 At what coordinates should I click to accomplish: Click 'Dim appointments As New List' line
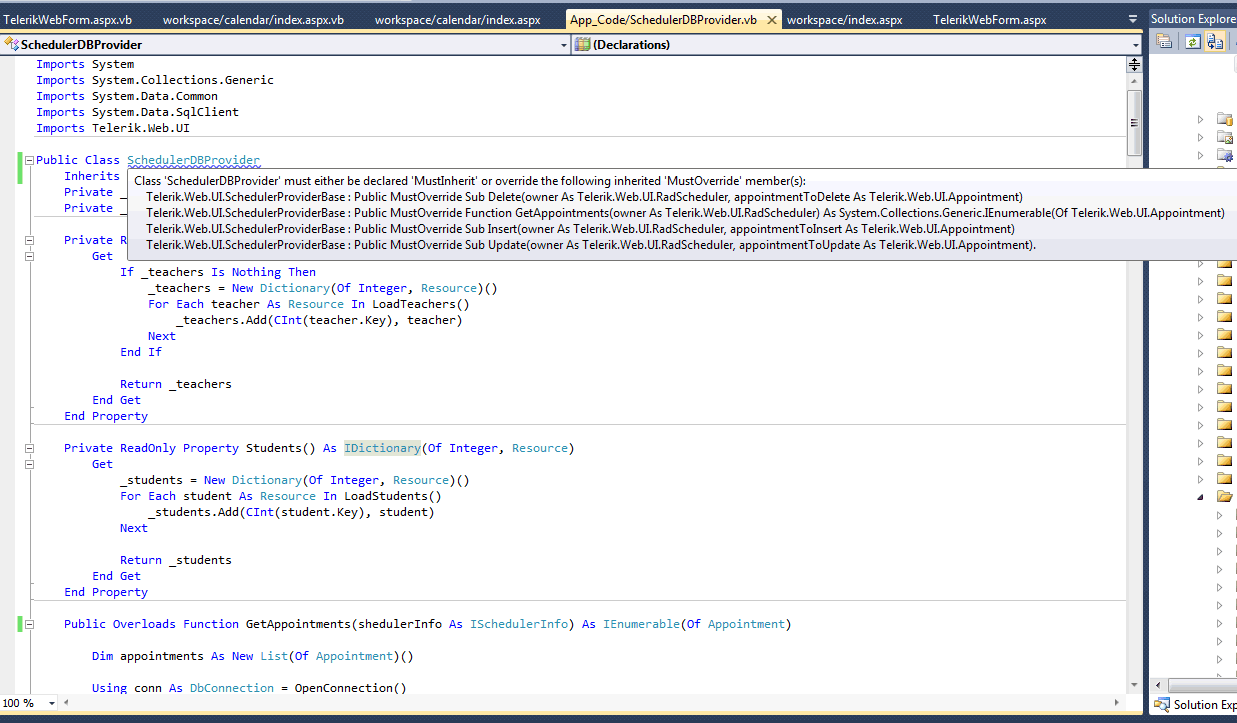[x=253, y=656]
